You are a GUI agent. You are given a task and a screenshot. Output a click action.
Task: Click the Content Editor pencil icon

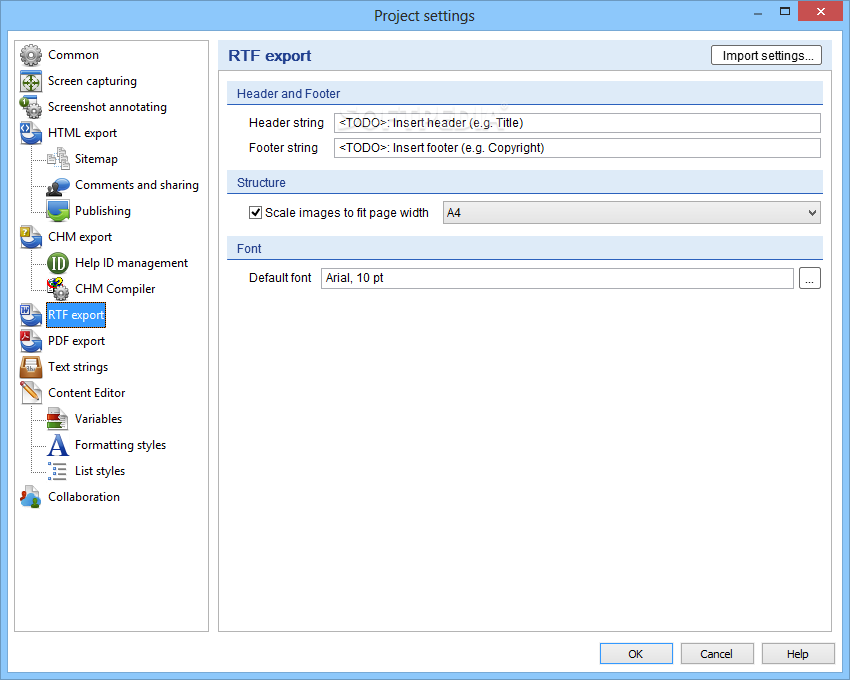click(x=31, y=393)
